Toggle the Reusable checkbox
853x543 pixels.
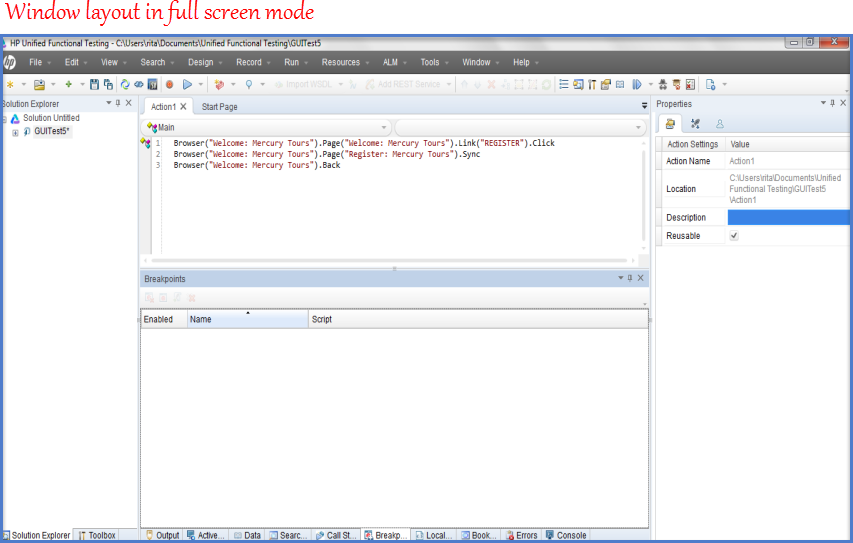(734, 236)
